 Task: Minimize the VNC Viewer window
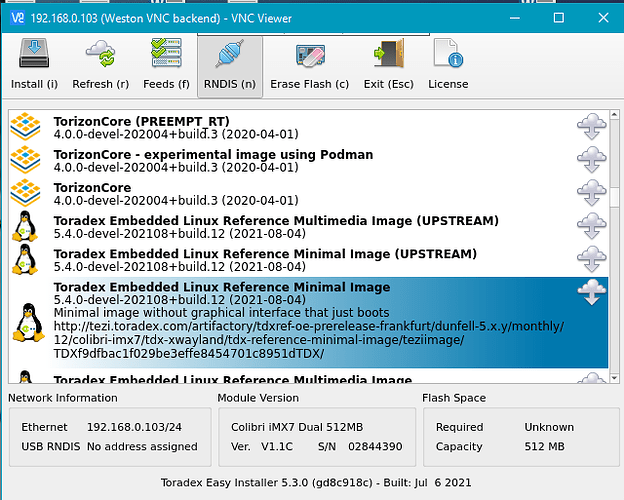pyautogui.click(x=515, y=18)
